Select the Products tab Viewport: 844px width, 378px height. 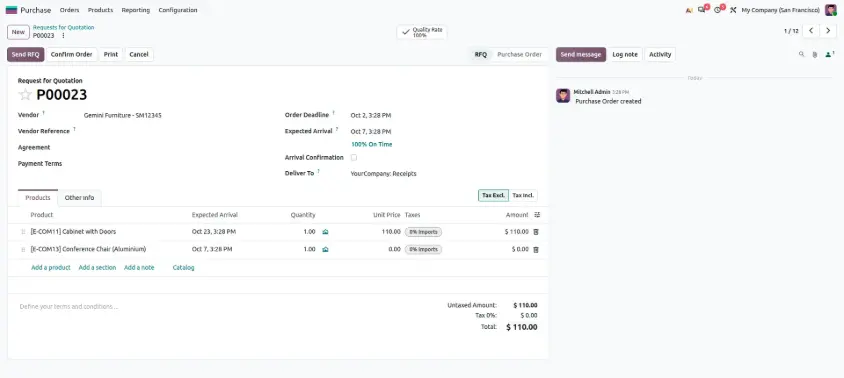38,198
